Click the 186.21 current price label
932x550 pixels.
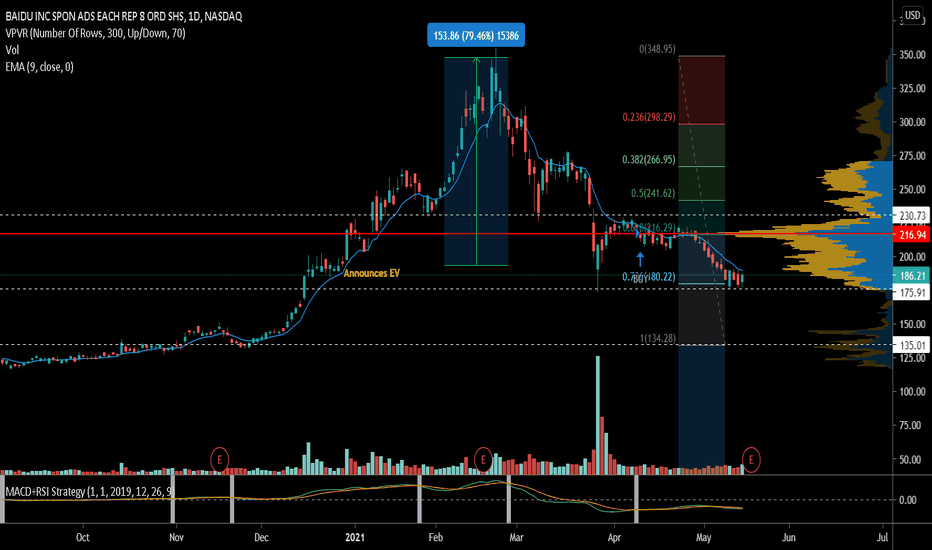[x=912, y=275]
